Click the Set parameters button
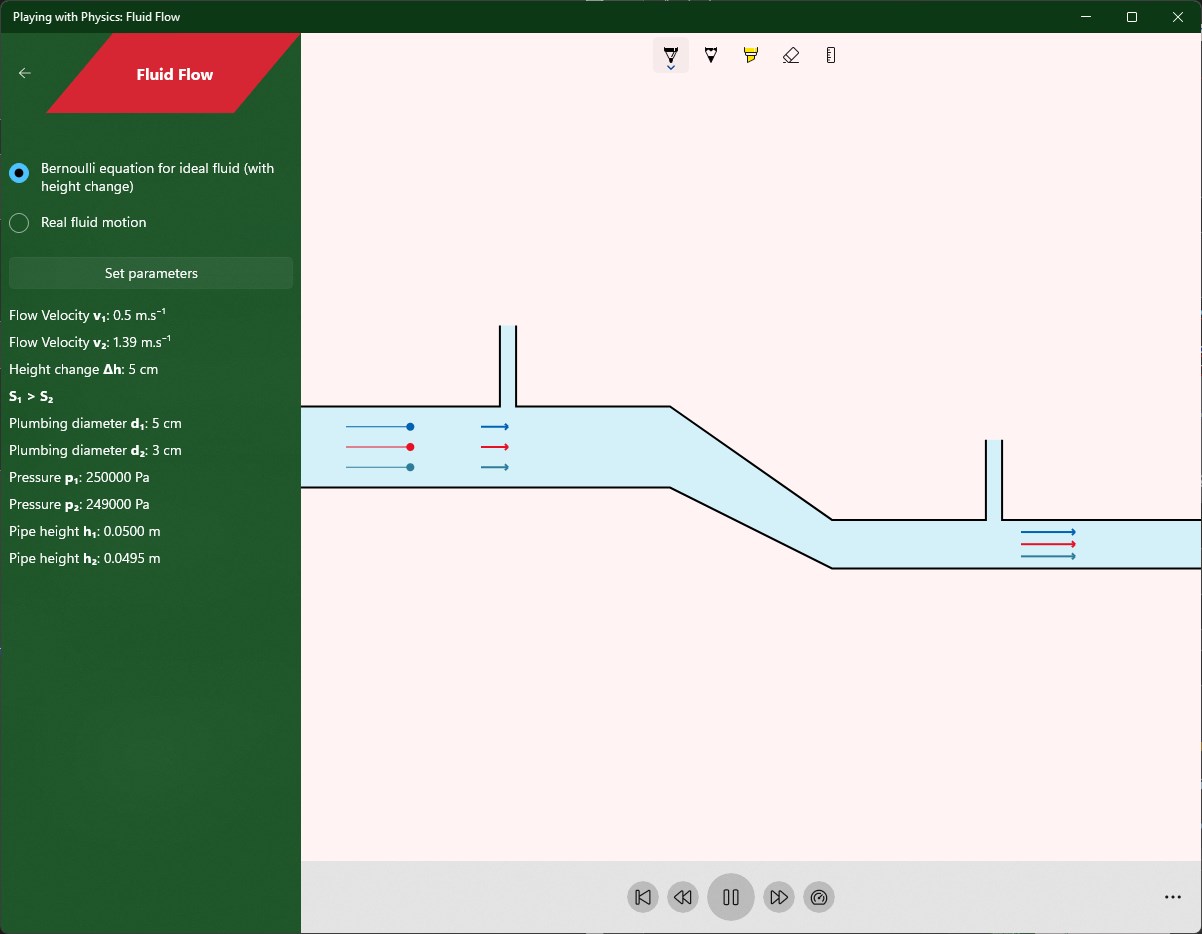Image resolution: width=1202 pixels, height=934 pixels. point(151,273)
